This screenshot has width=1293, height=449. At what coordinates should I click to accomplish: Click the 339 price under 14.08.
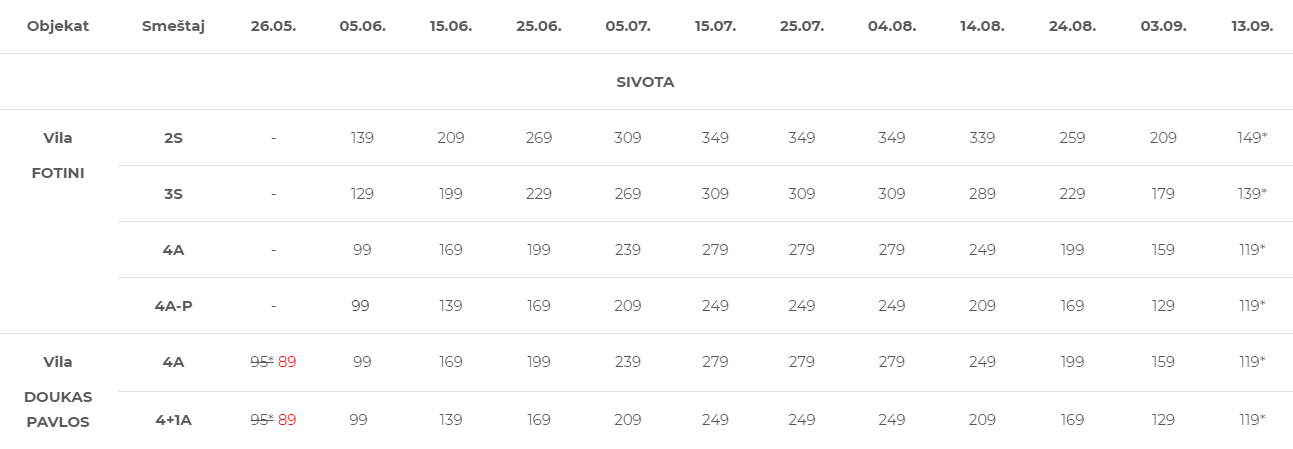click(982, 138)
